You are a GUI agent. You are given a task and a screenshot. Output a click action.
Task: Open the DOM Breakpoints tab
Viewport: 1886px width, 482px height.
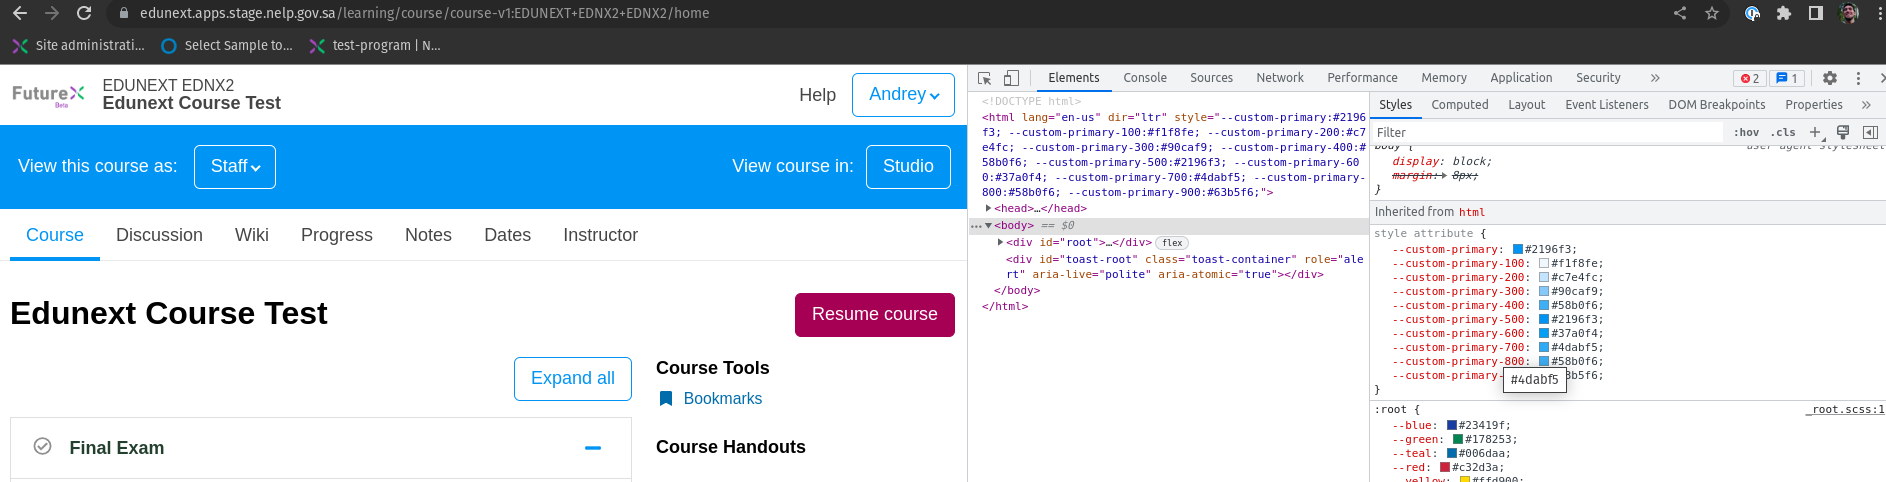click(1717, 105)
